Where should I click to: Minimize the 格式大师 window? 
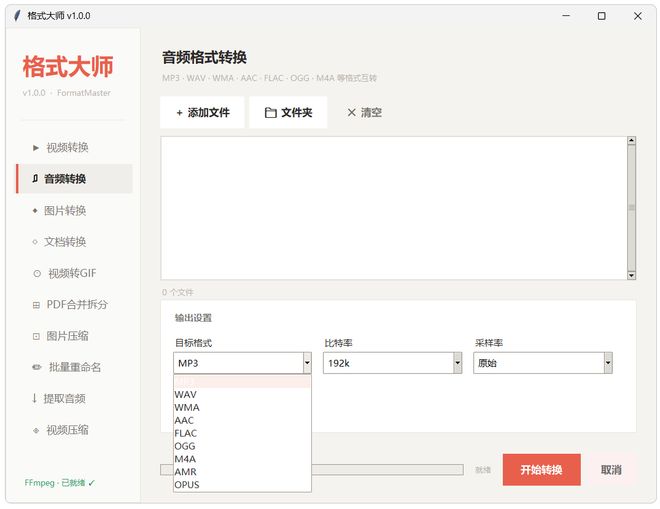(x=566, y=16)
